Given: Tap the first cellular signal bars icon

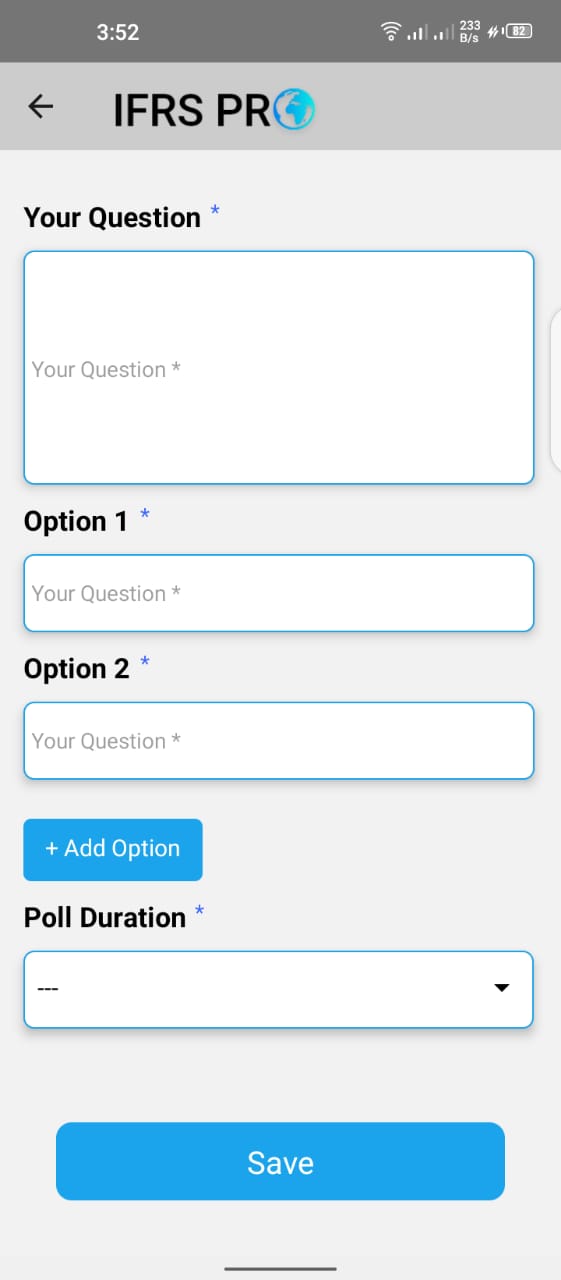Looking at the screenshot, I should click(x=417, y=33).
